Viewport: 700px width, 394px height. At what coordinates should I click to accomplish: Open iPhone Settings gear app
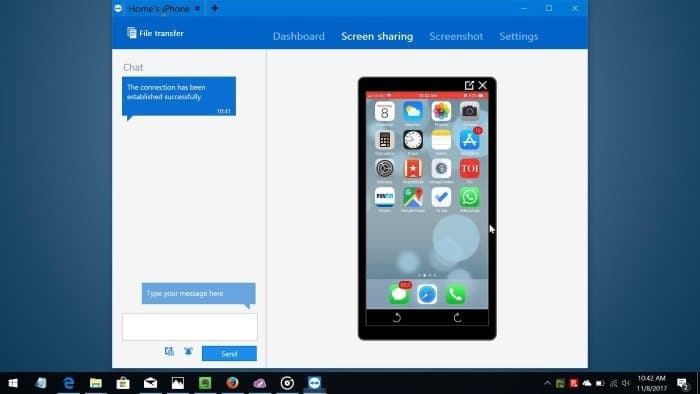pos(384,169)
